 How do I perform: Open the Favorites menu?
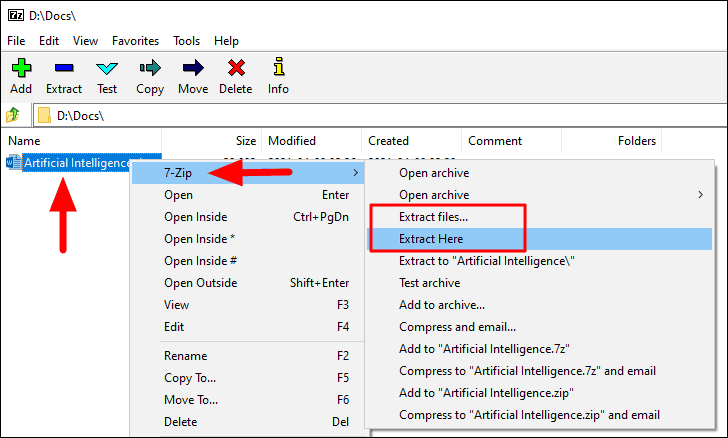(x=136, y=41)
